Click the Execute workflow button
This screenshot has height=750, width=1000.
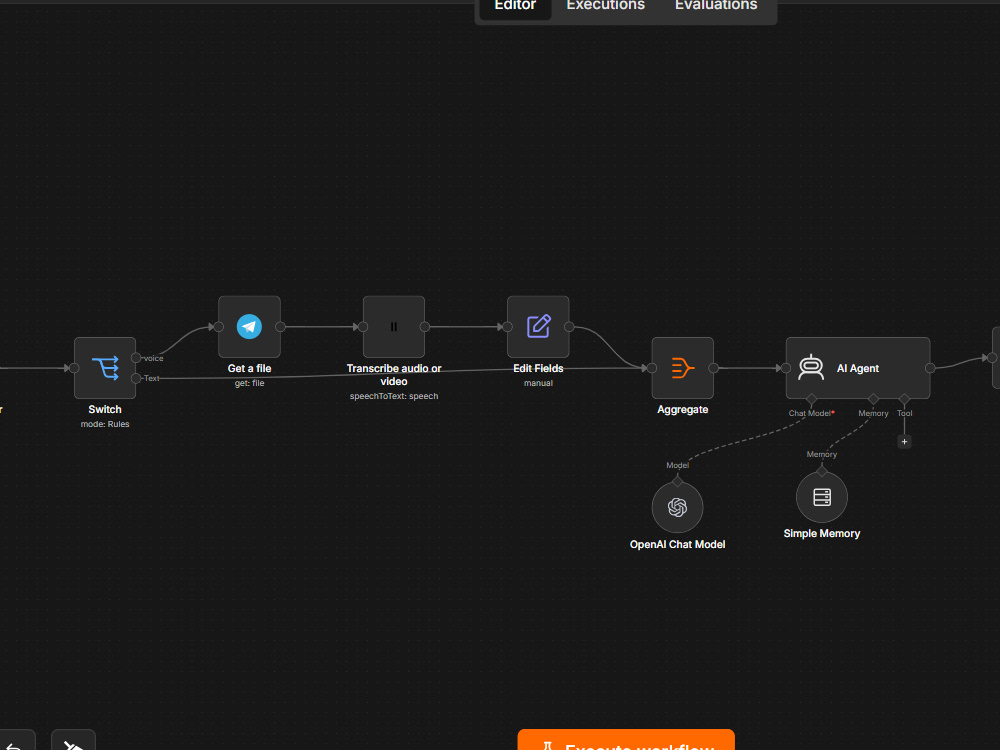pyautogui.click(x=626, y=740)
